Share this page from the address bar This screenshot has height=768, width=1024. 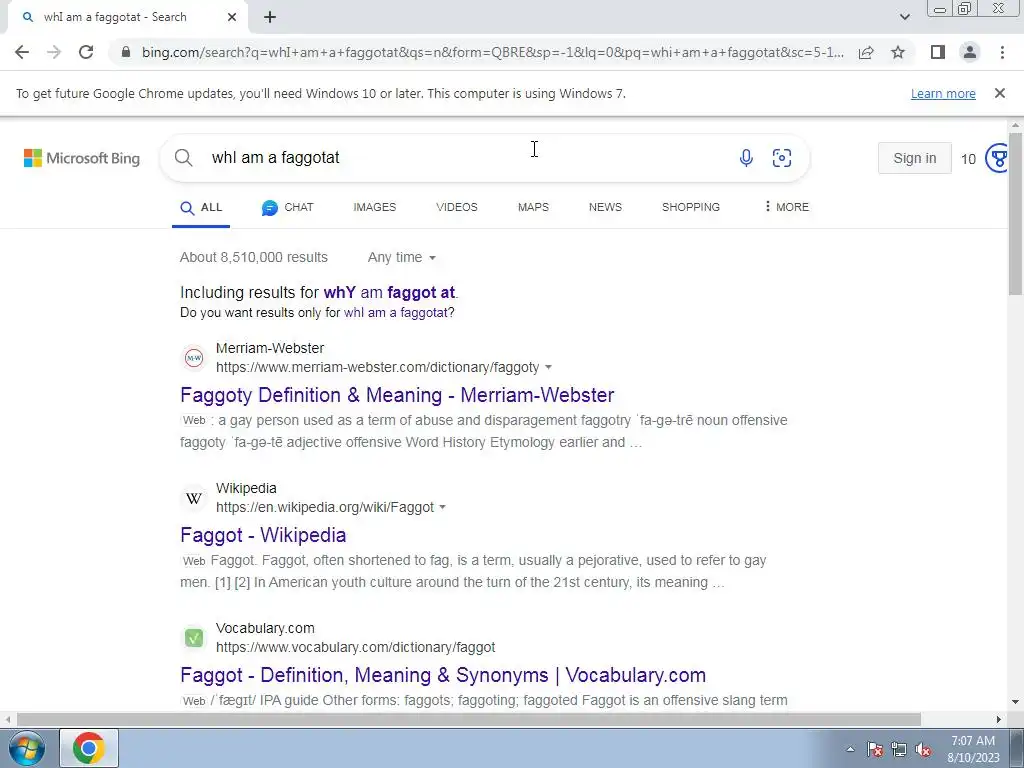pos(866,52)
